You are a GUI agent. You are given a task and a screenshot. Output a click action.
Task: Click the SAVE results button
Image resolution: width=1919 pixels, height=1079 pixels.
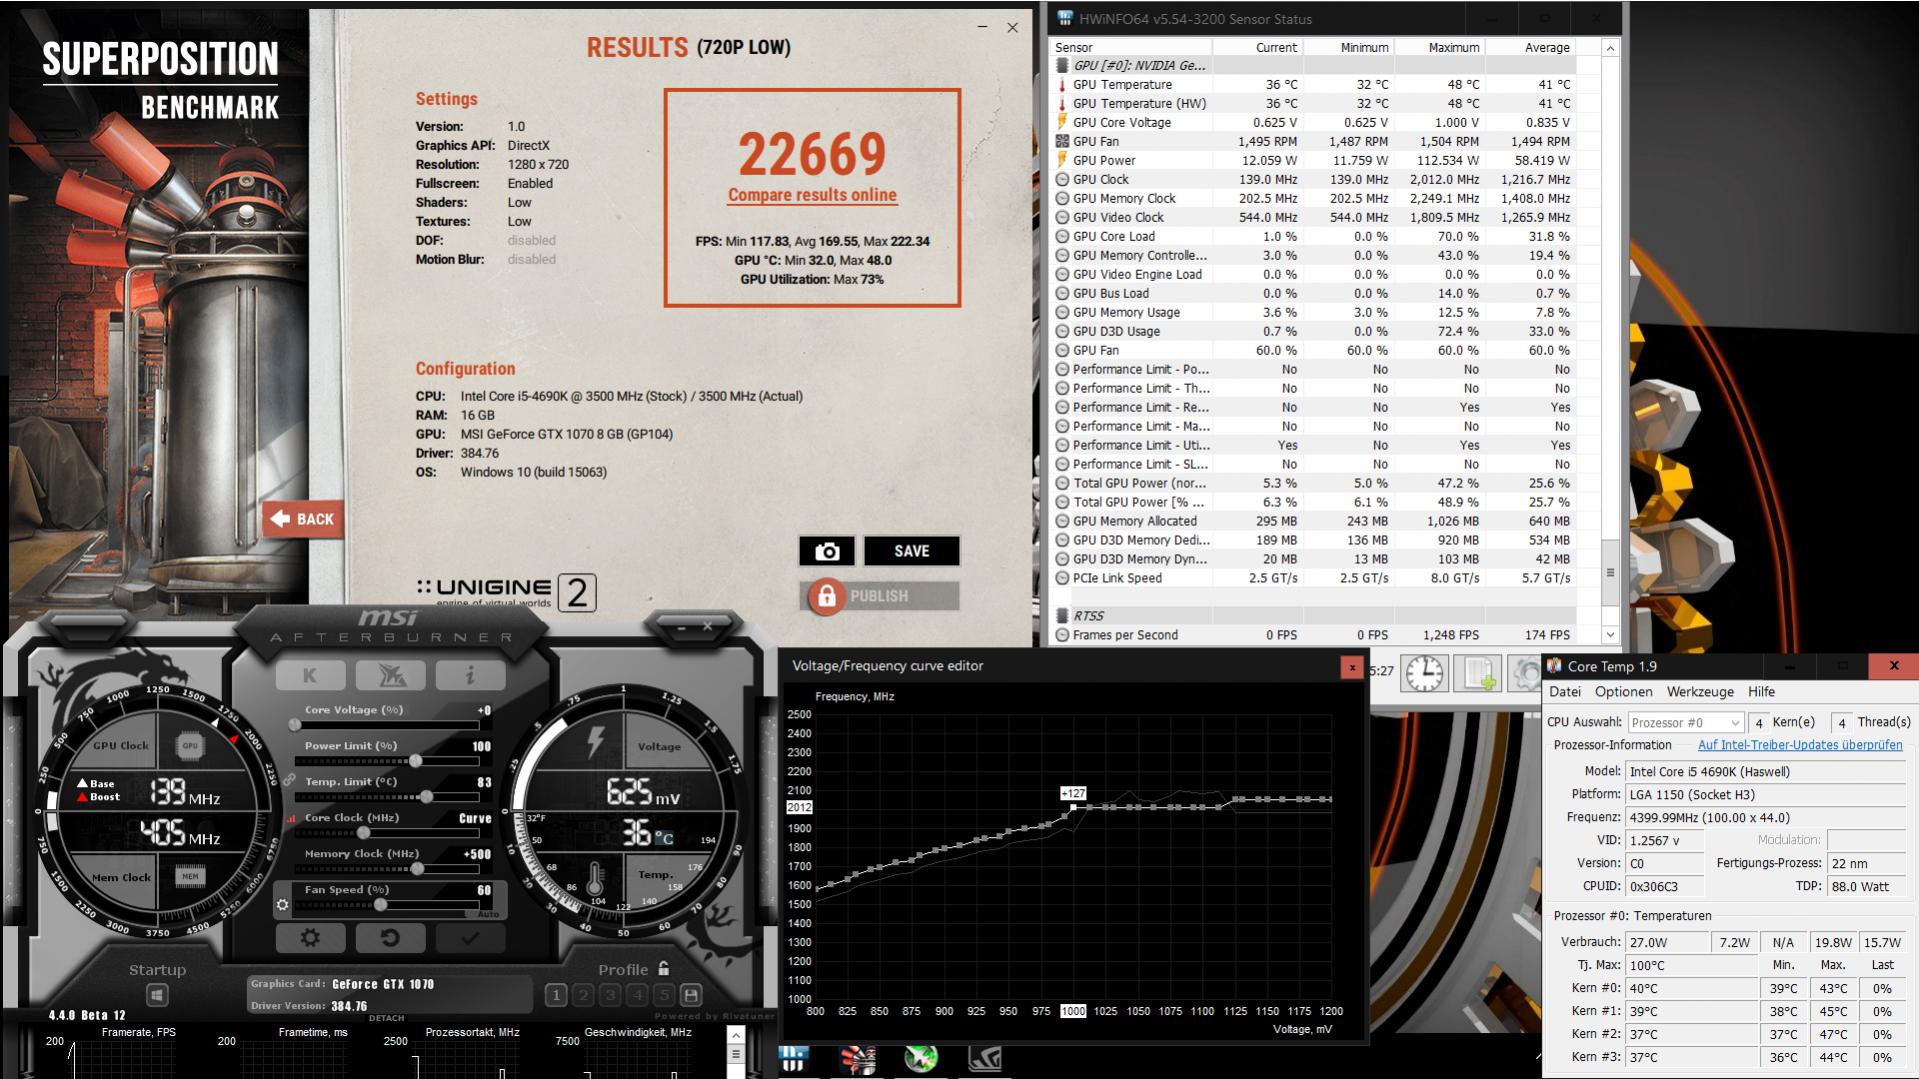(911, 551)
